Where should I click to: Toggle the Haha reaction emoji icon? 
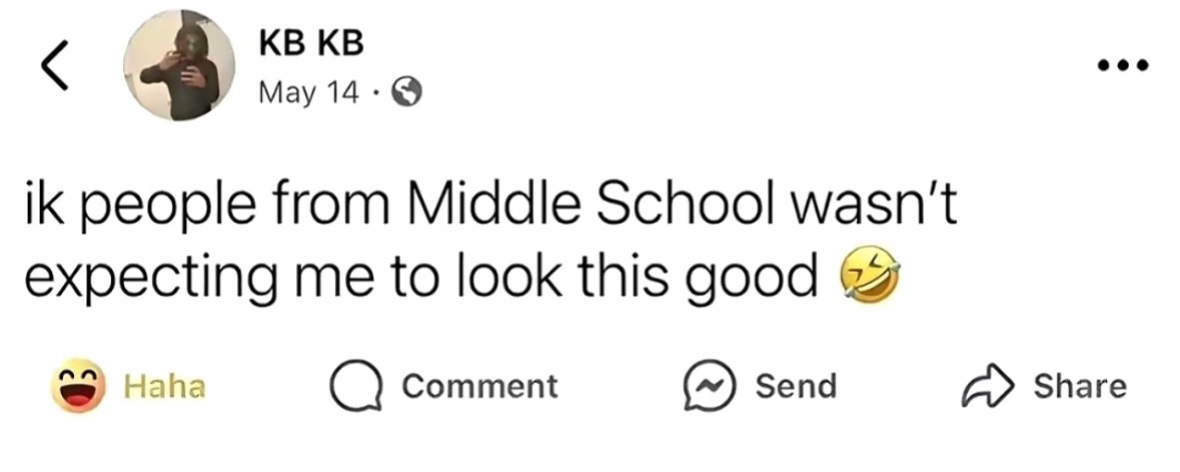77,385
